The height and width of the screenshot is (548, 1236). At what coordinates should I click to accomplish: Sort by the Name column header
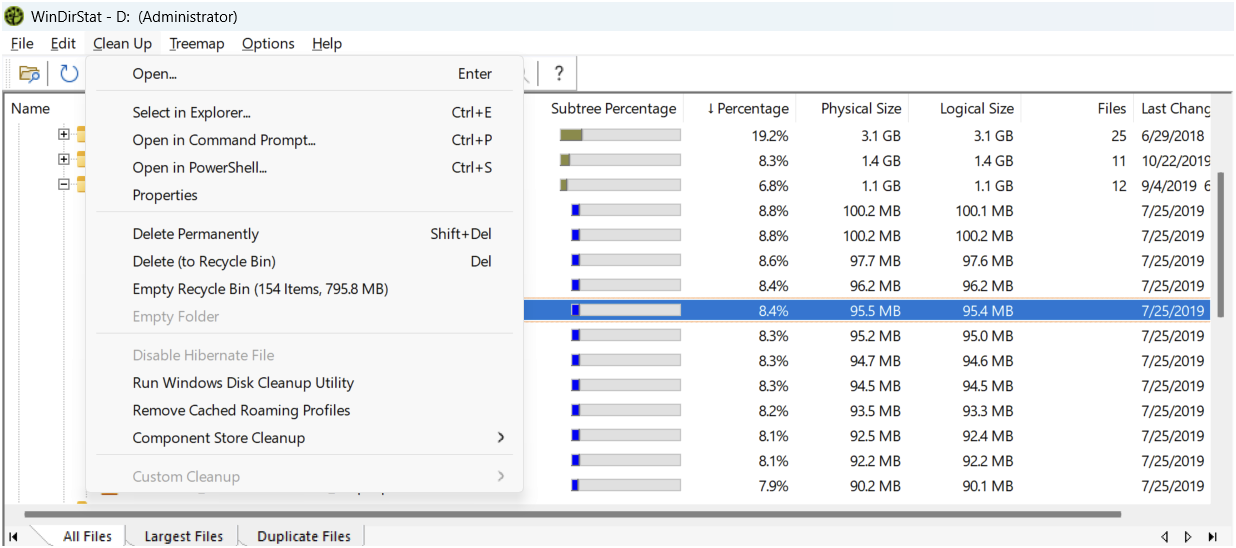pyautogui.click(x=30, y=109)
